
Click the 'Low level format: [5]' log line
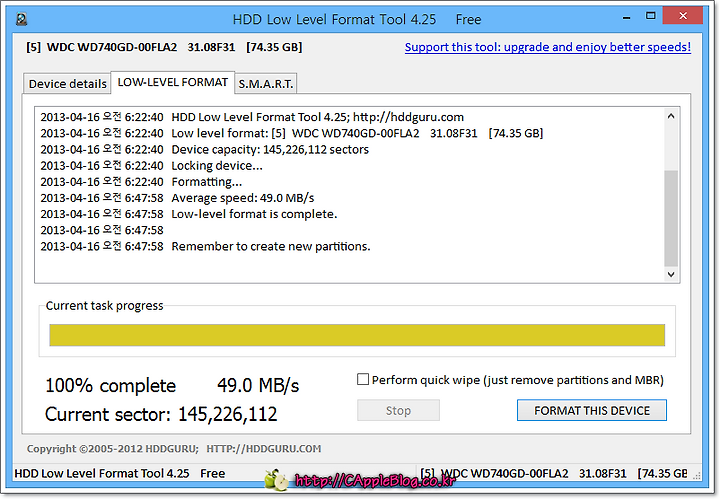pyautogui.click(x=357, y=133)
